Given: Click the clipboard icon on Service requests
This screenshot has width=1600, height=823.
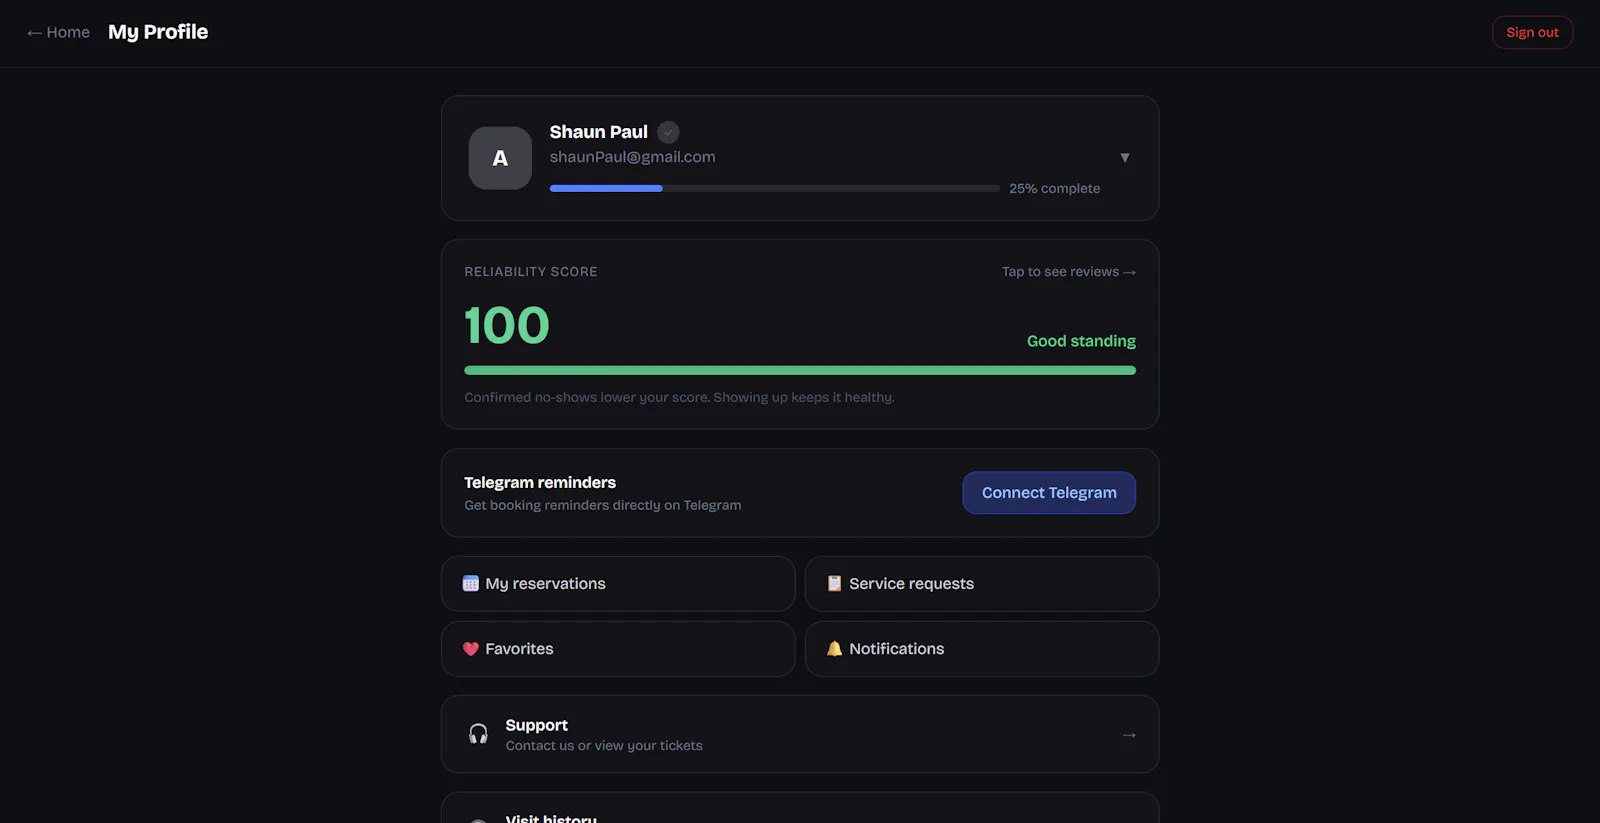Looking at the screenshot, I should point(834,584).
